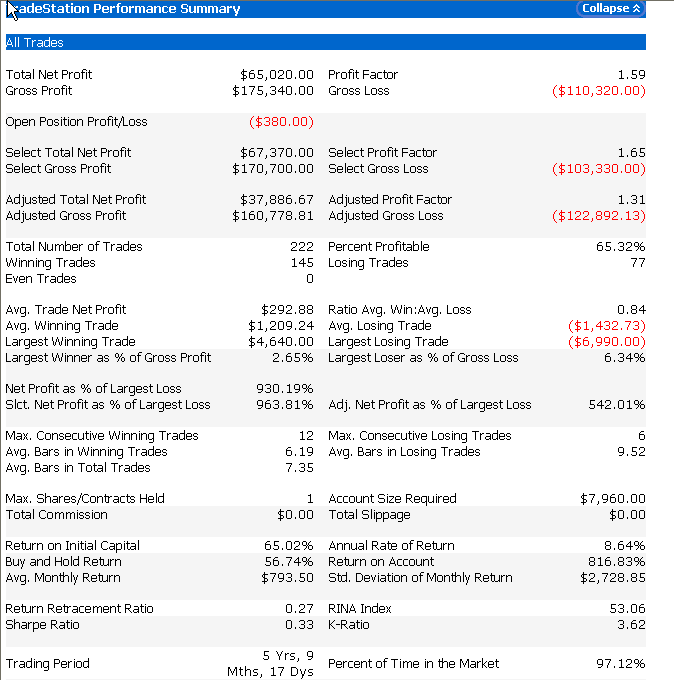
Task: Click the Total Slippage label
Action: click(369, 515)
